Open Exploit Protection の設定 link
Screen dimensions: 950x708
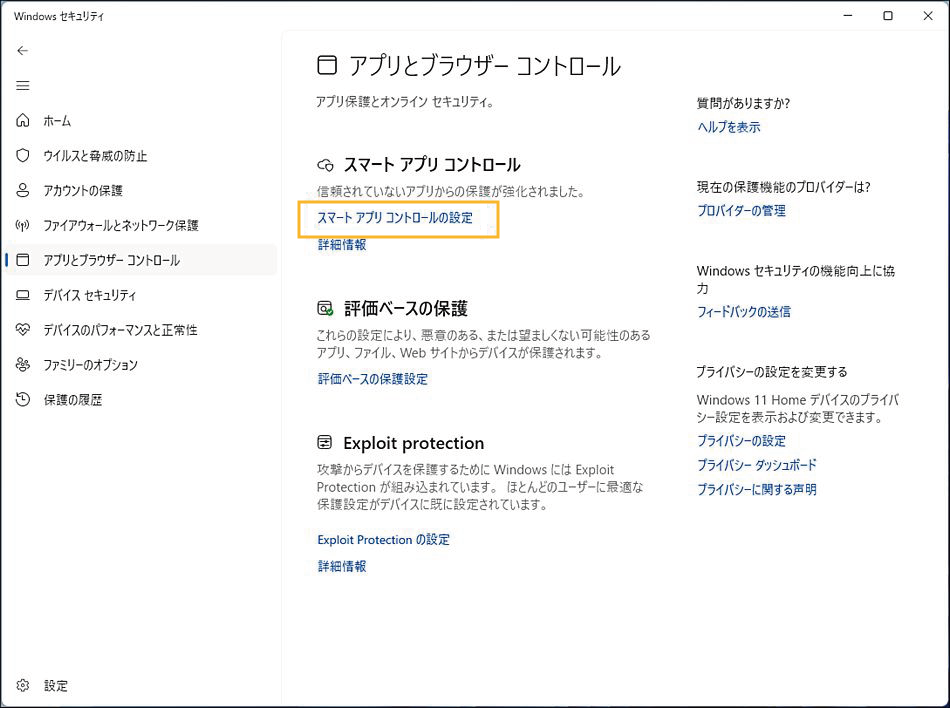tap(383, 540)
